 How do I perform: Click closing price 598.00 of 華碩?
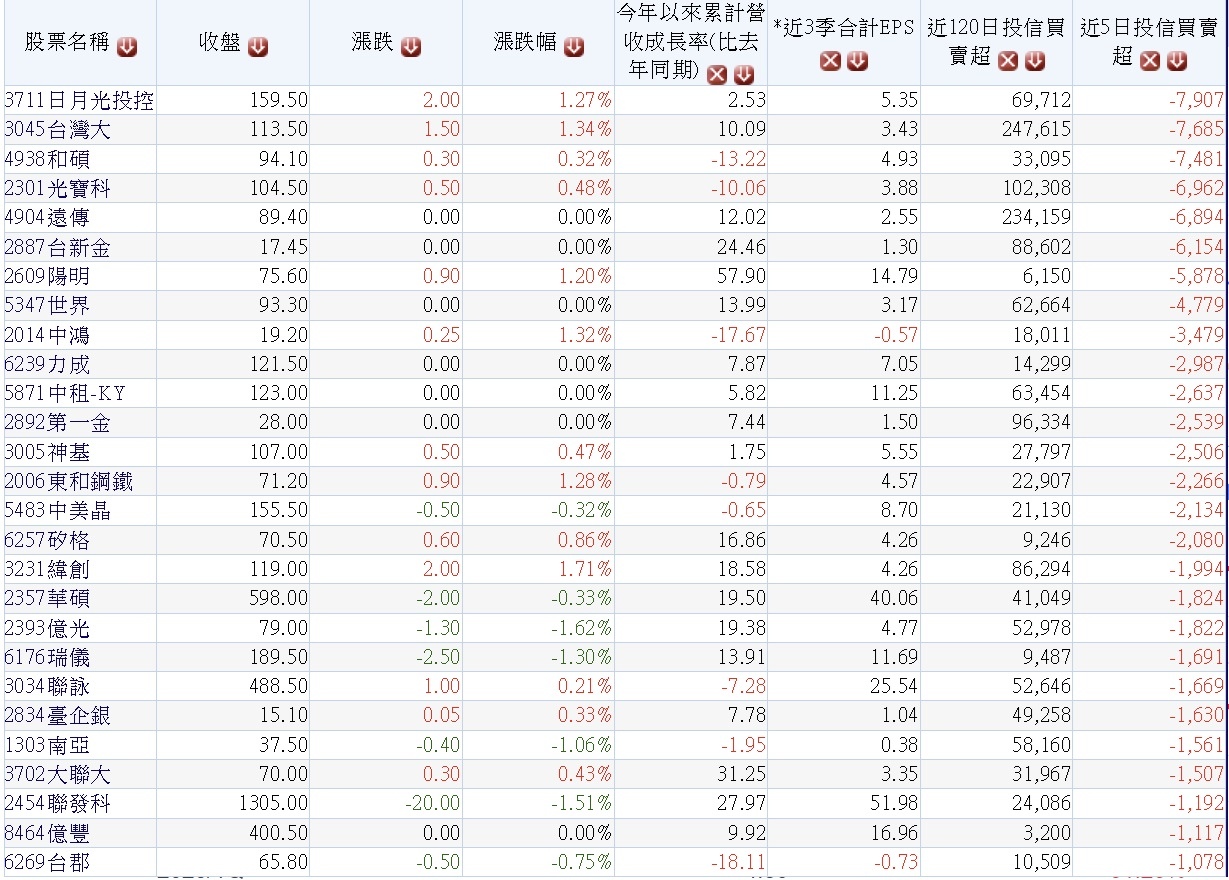pos(279,599)
